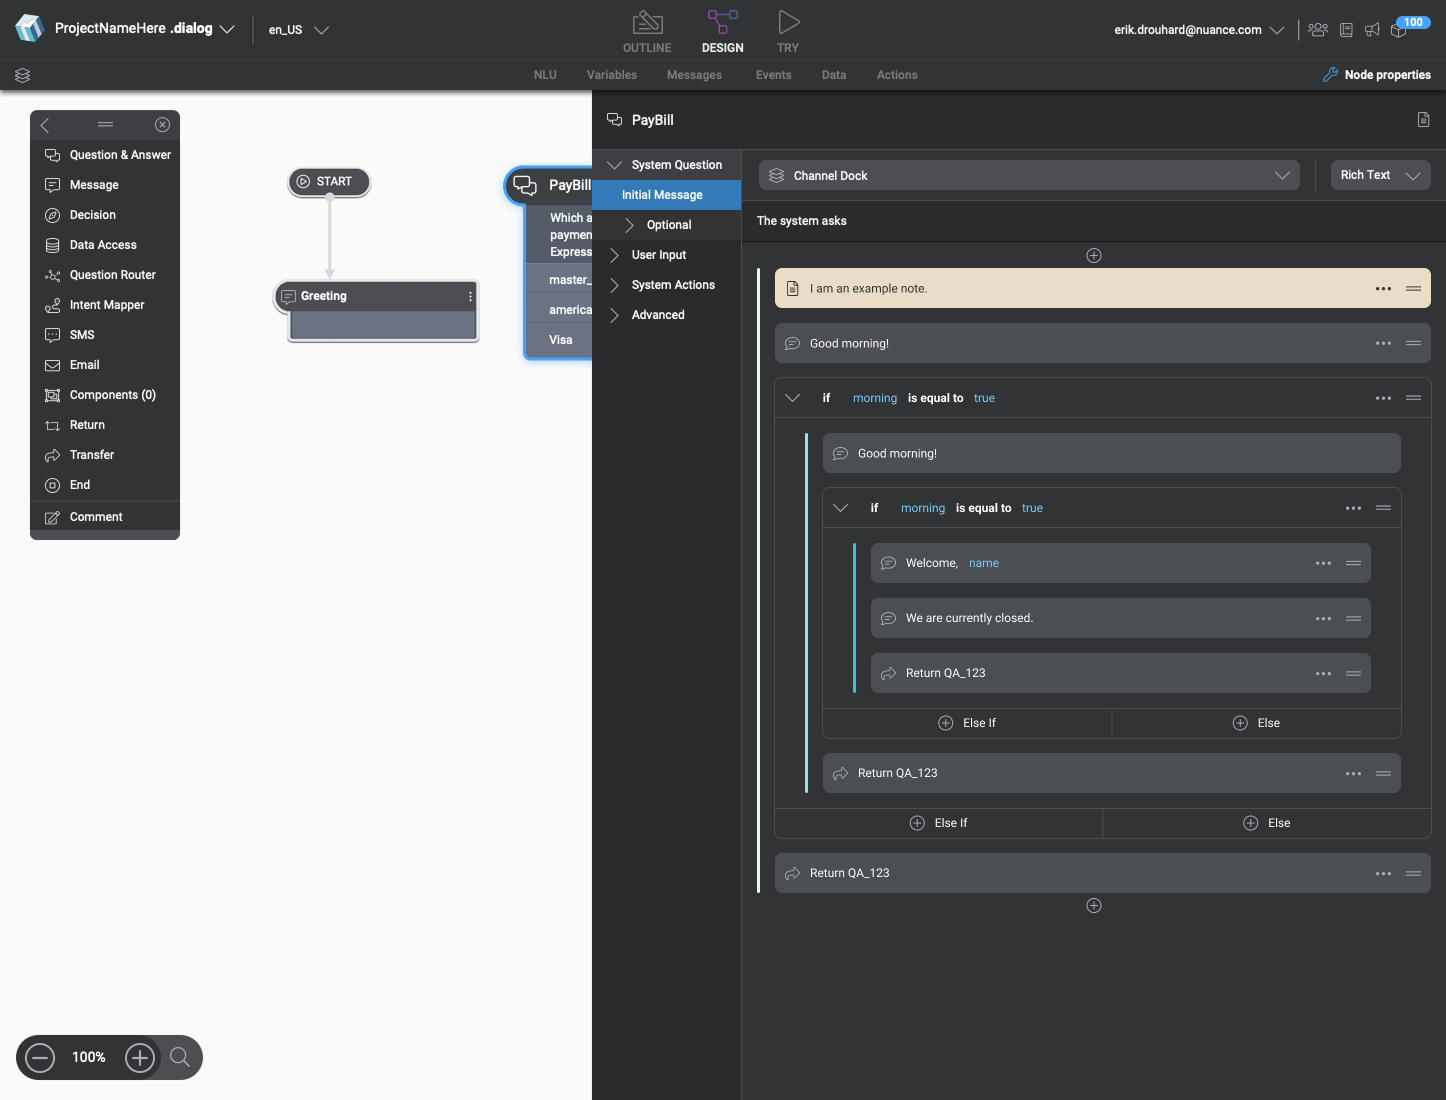Select the Data Access node type

[x=105, y=245]
